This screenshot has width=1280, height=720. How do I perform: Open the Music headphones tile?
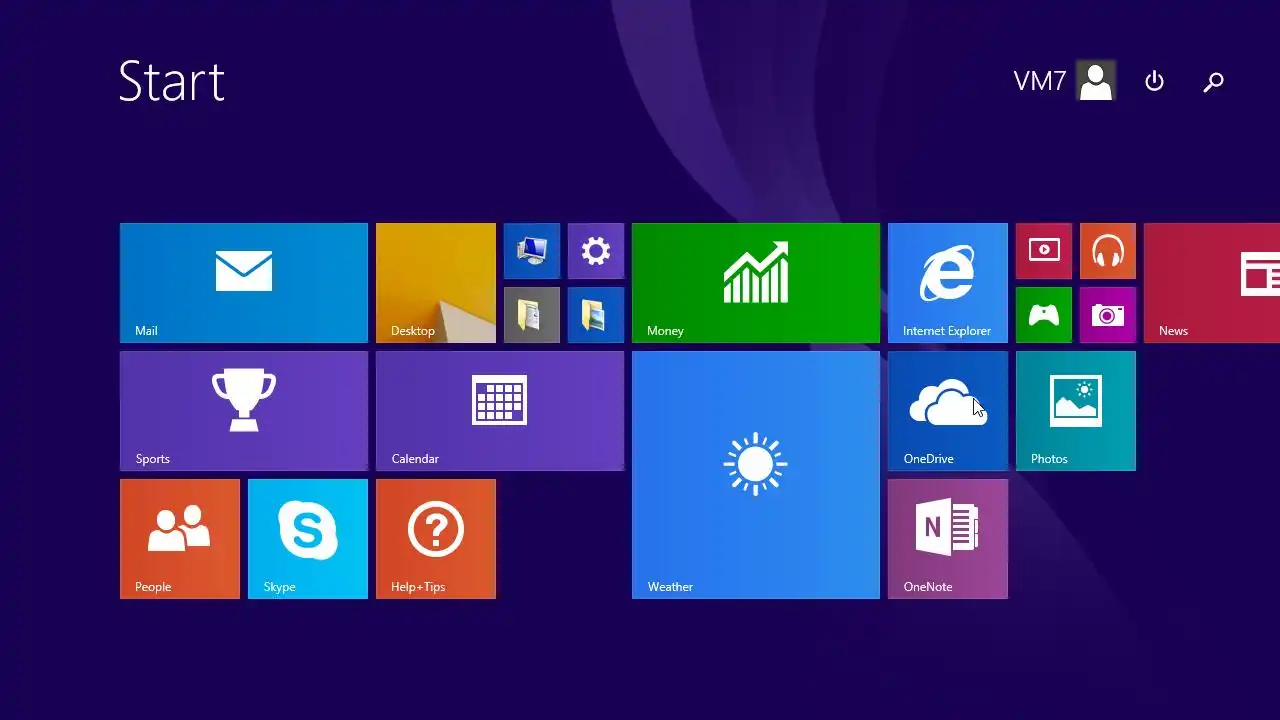pos(1108,251)
